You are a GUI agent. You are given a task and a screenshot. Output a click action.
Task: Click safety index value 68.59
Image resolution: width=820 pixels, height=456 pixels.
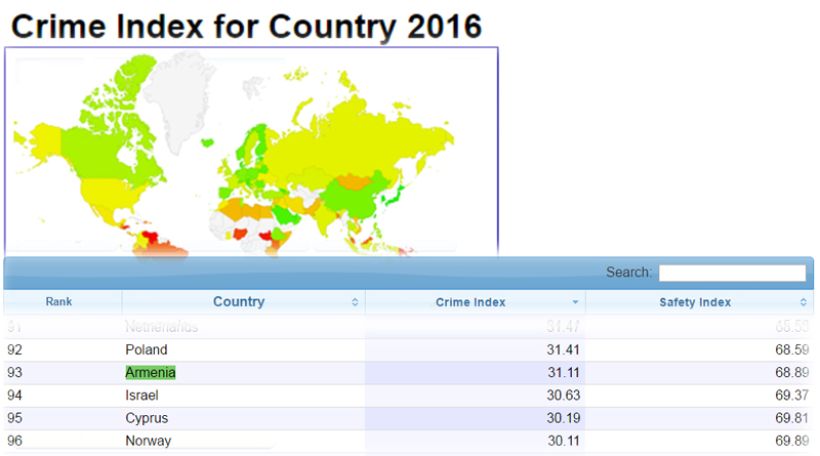tap(792, 349)
